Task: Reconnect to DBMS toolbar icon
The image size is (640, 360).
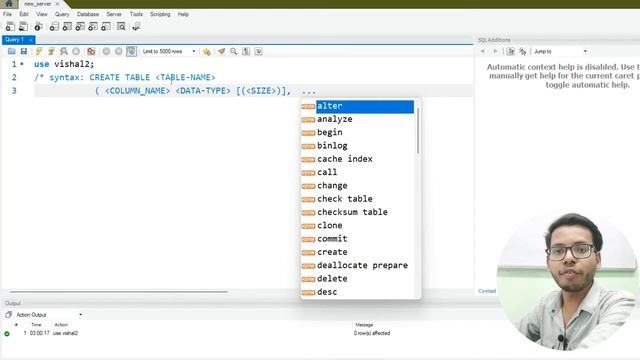Action: 136,27
